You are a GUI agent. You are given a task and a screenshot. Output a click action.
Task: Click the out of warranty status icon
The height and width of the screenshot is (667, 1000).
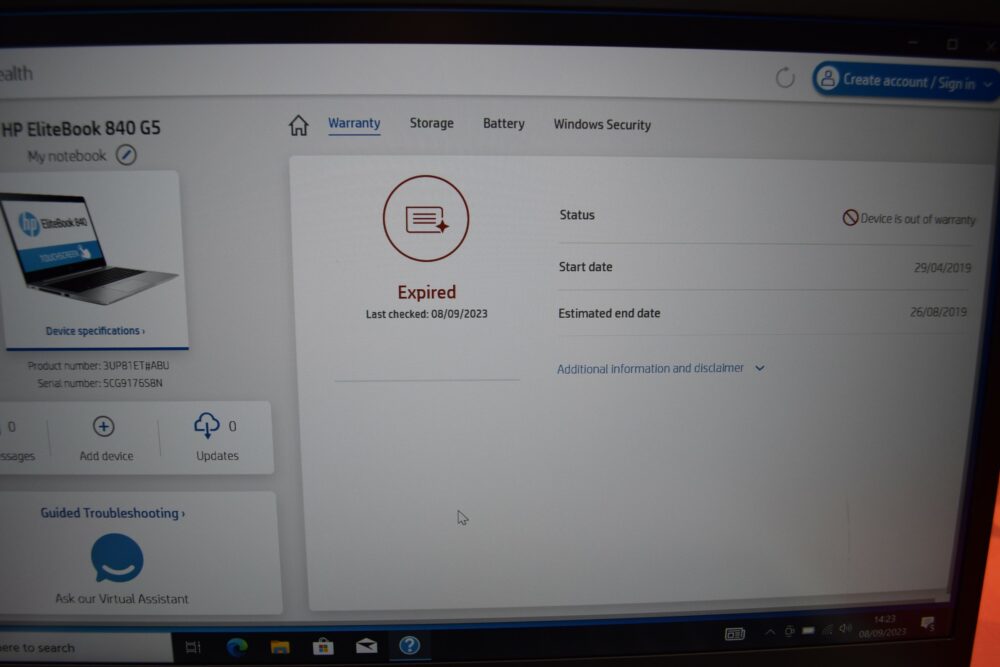click(850, 217)
